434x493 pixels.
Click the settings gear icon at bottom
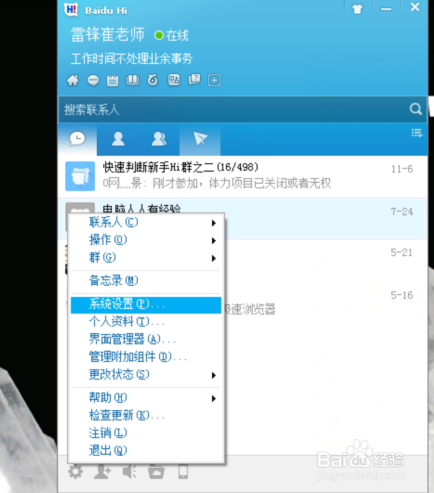pyautogui.click(x=76, y=472)
